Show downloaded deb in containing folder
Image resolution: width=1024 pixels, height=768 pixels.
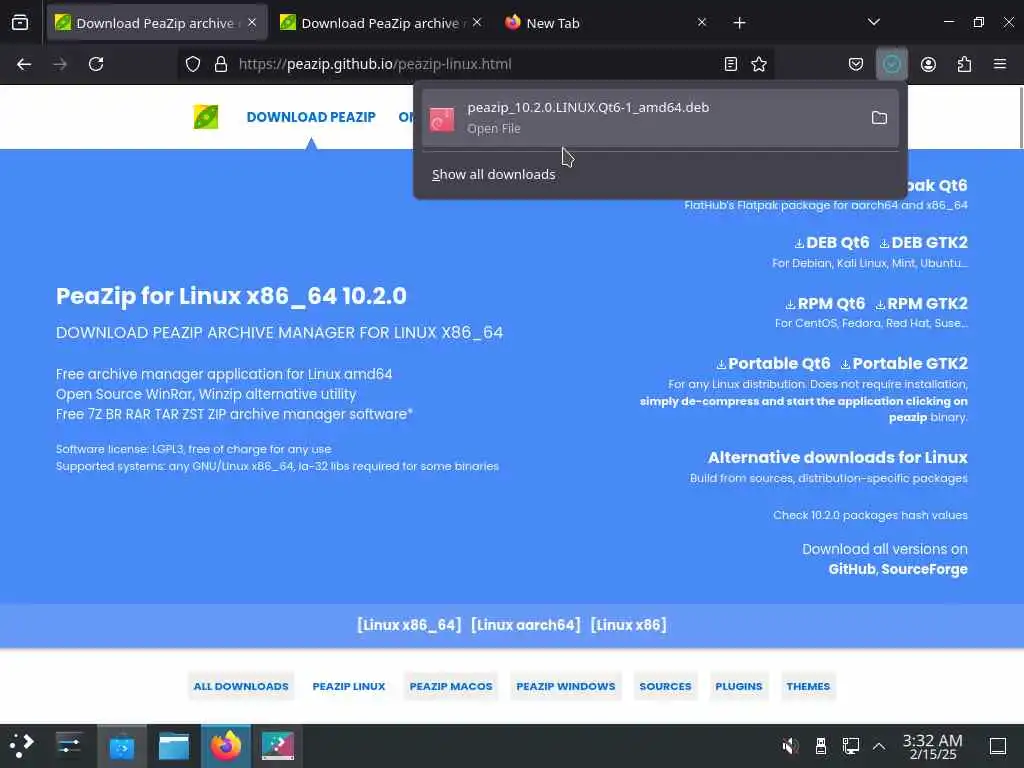pos(879,118)
